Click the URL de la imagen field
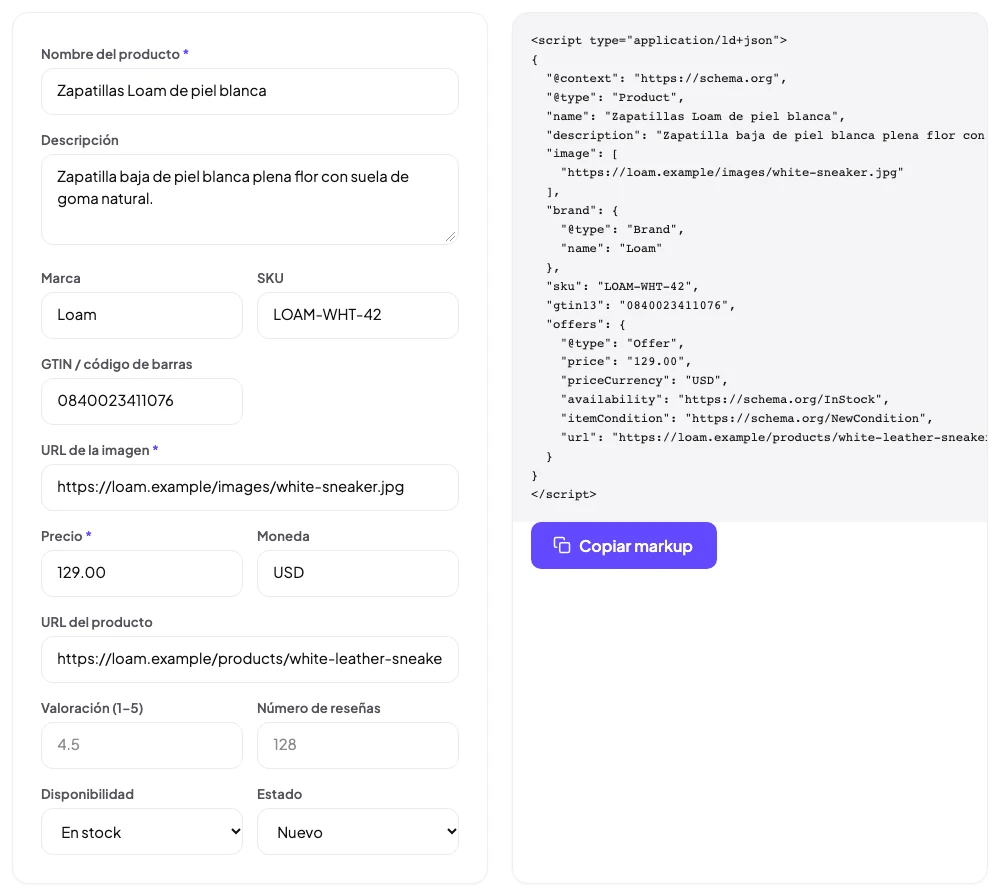The width and height of the screenshot is (1000, 892). (x=250, y=487)
